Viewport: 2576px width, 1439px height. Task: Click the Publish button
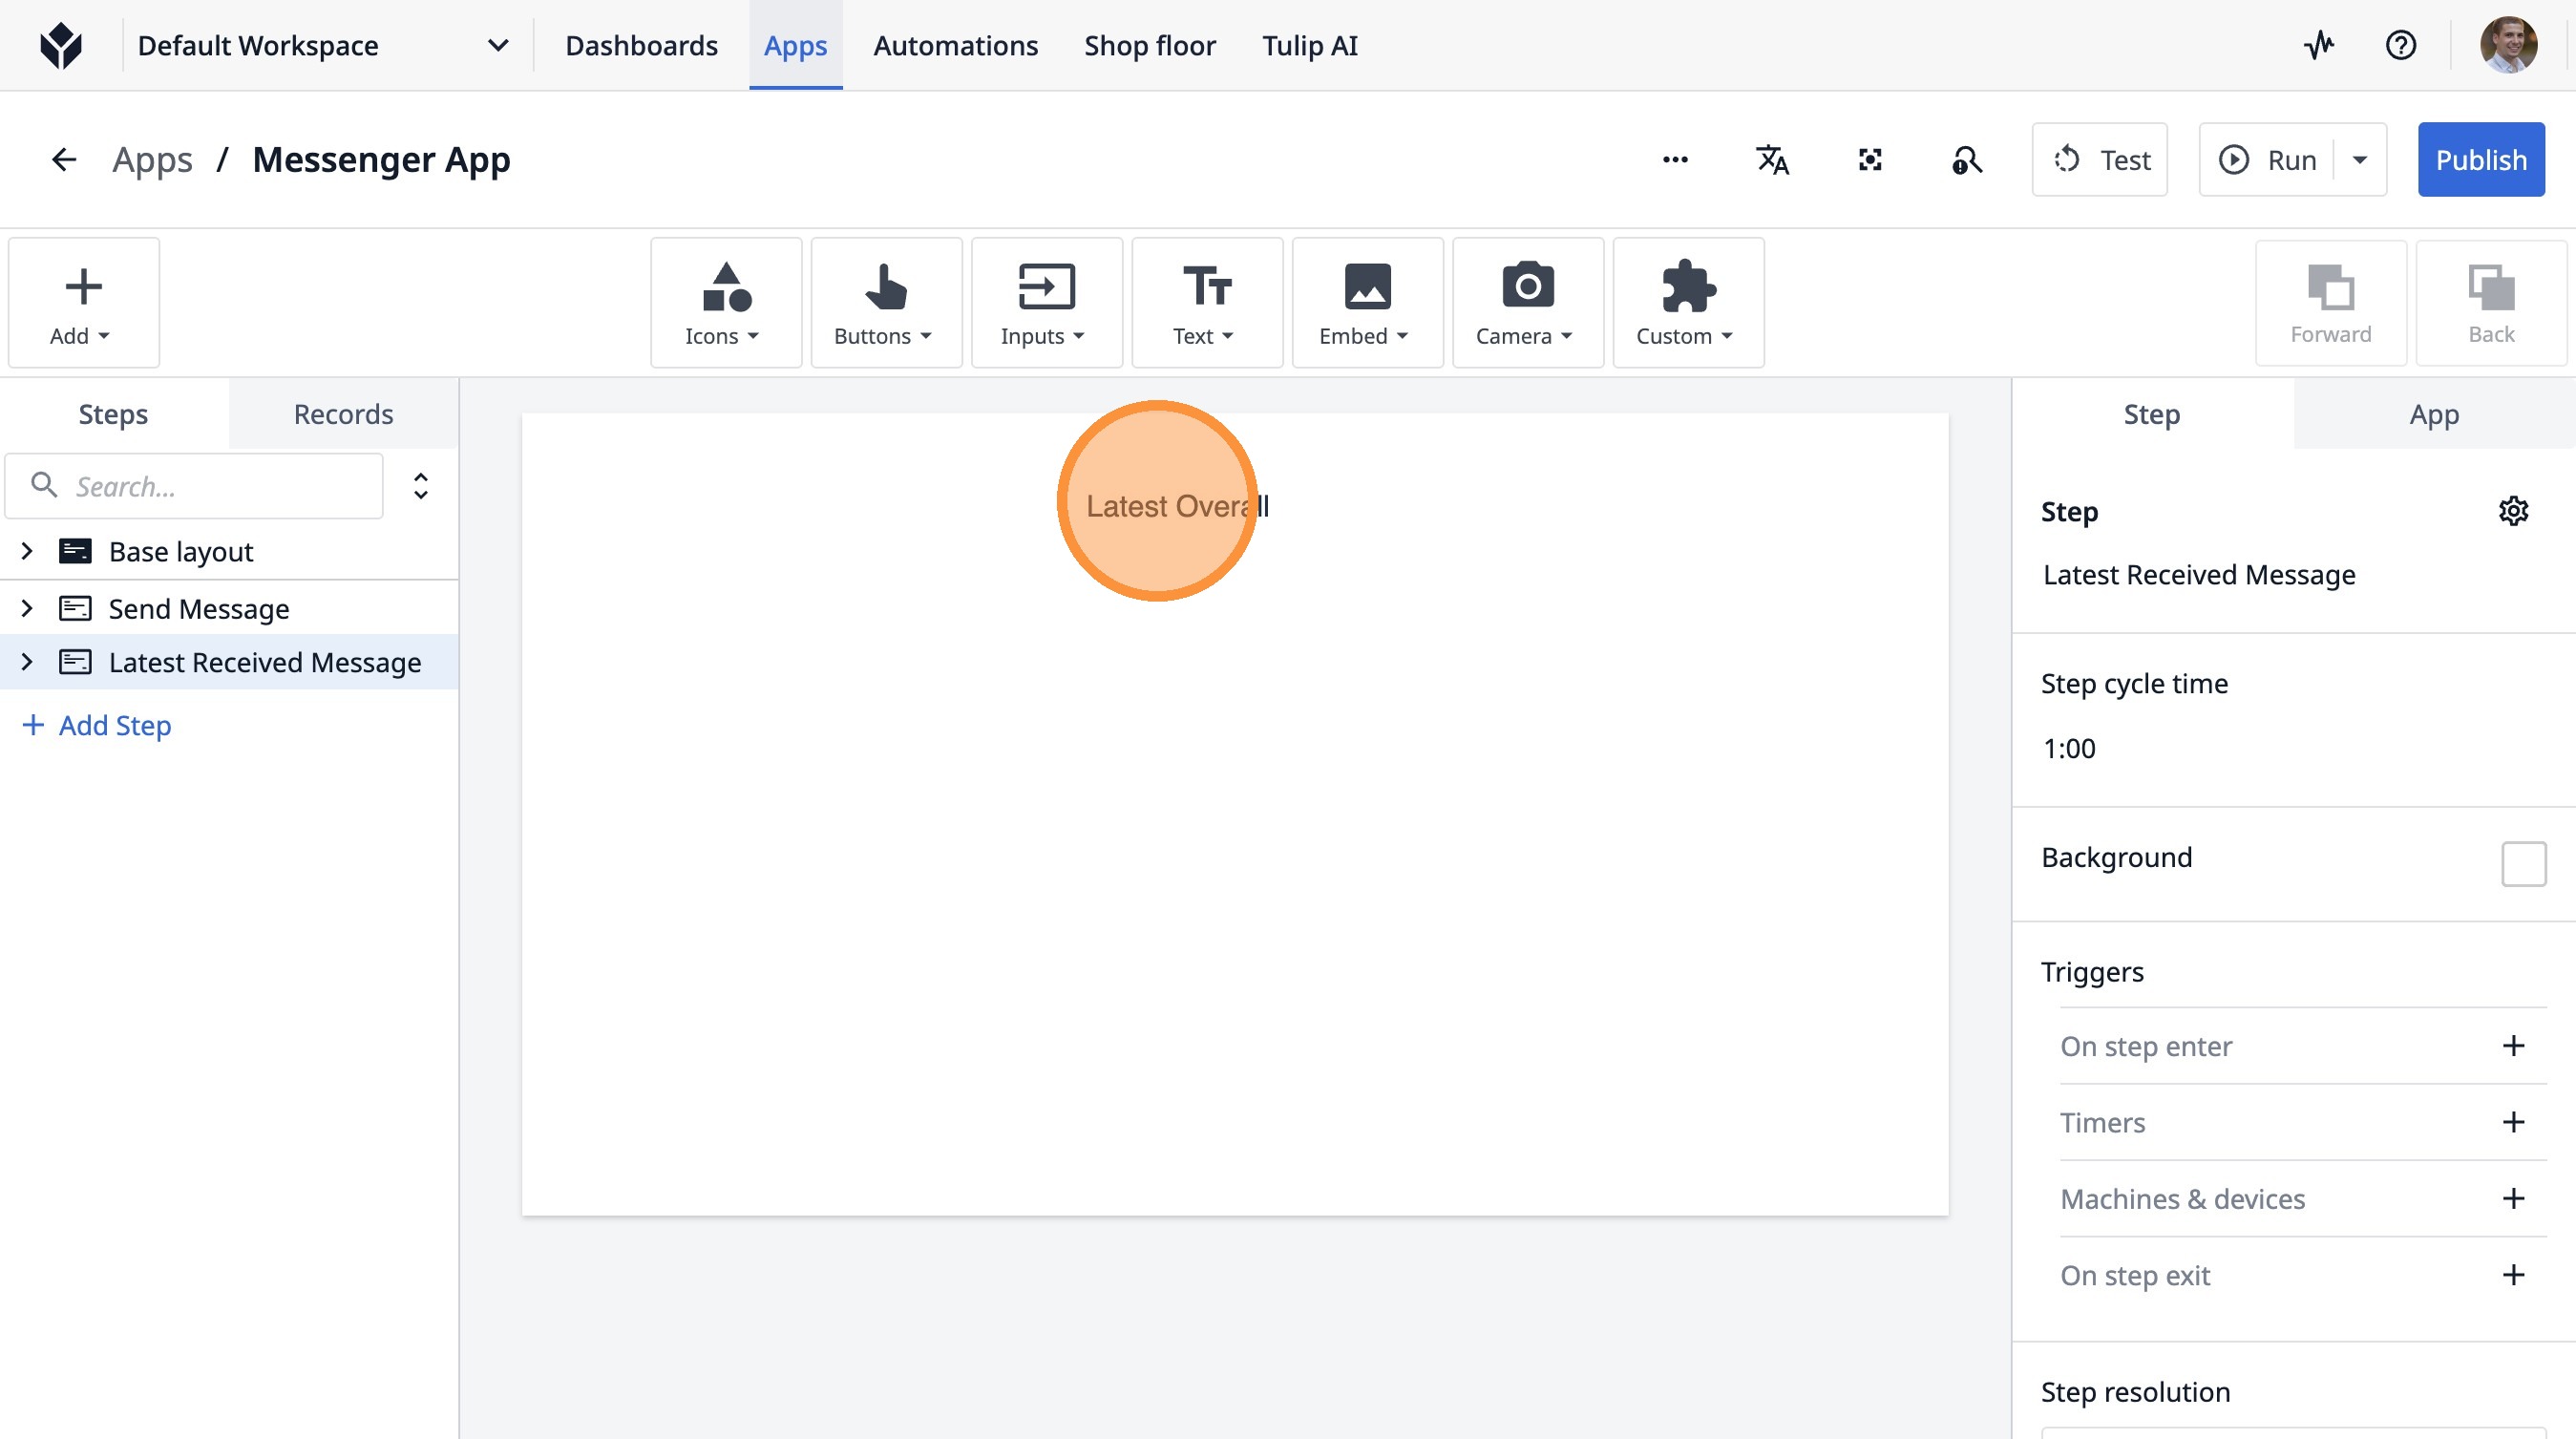(x=2480, y=160)
